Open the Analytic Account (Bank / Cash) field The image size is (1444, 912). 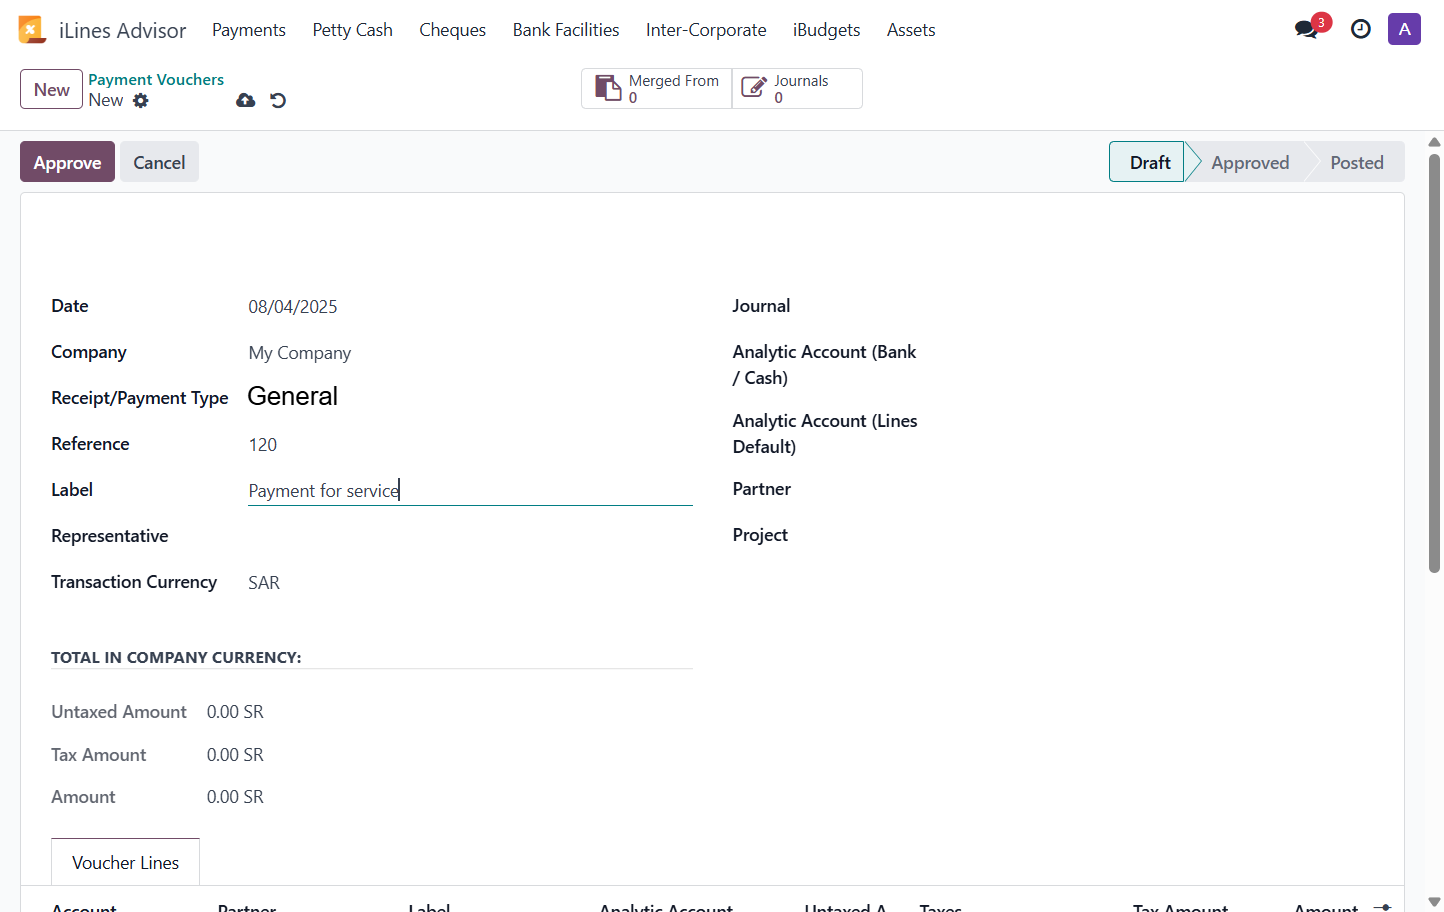point(1151,353)
